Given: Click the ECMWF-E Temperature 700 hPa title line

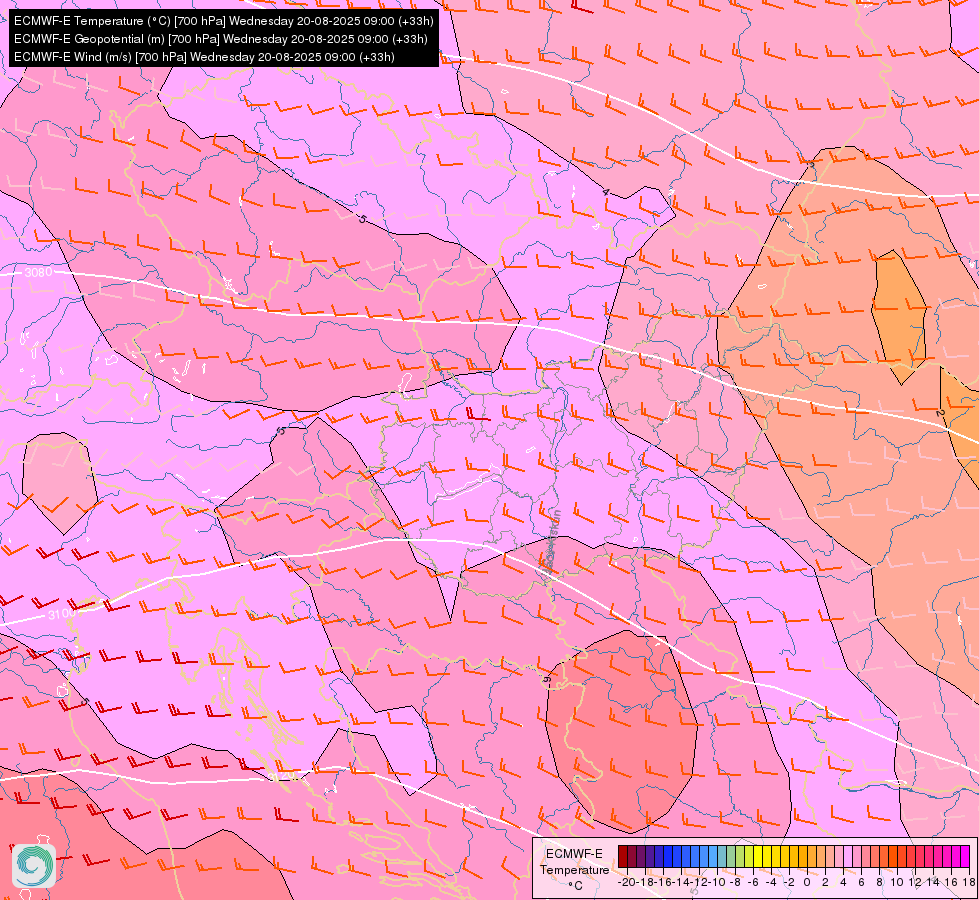Looking at the screenshot, I should pos(223,21).
